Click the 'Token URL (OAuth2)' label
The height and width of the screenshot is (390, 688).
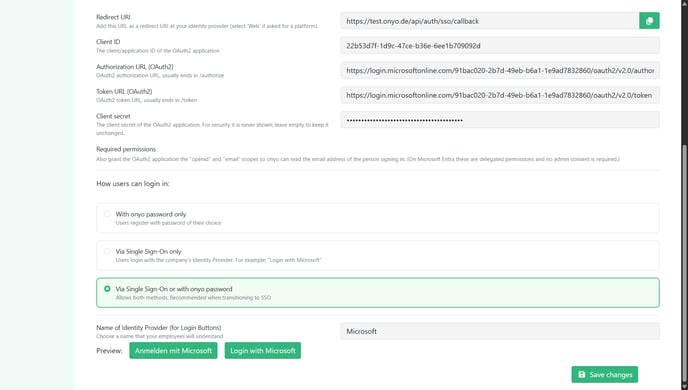tap(124, 91)
